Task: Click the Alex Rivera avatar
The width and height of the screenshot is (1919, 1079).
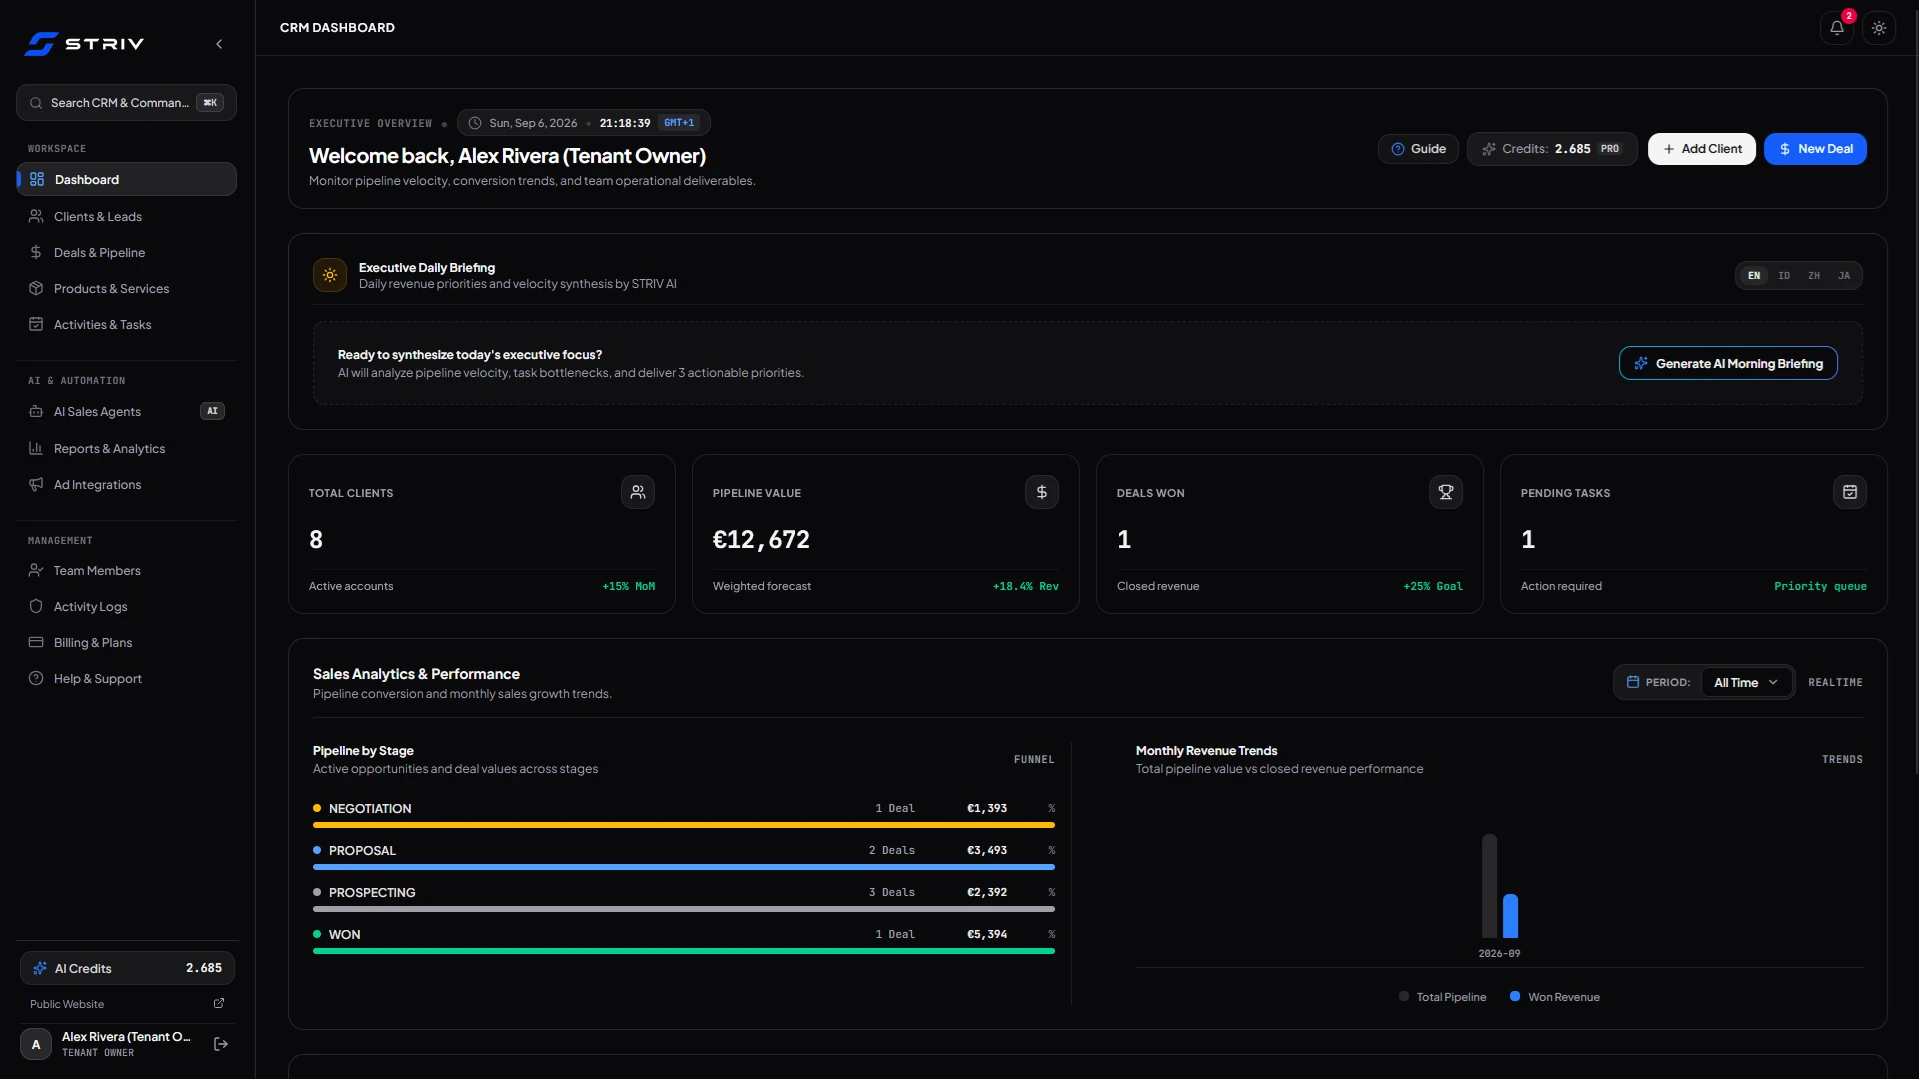Action: point(36,1045)
